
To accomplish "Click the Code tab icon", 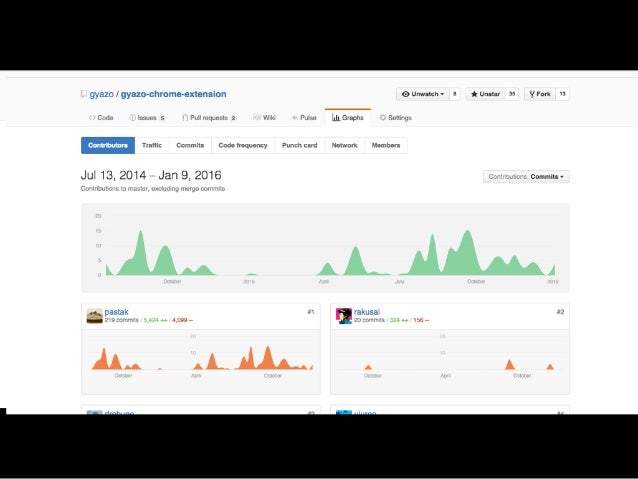I will (92, 118).
